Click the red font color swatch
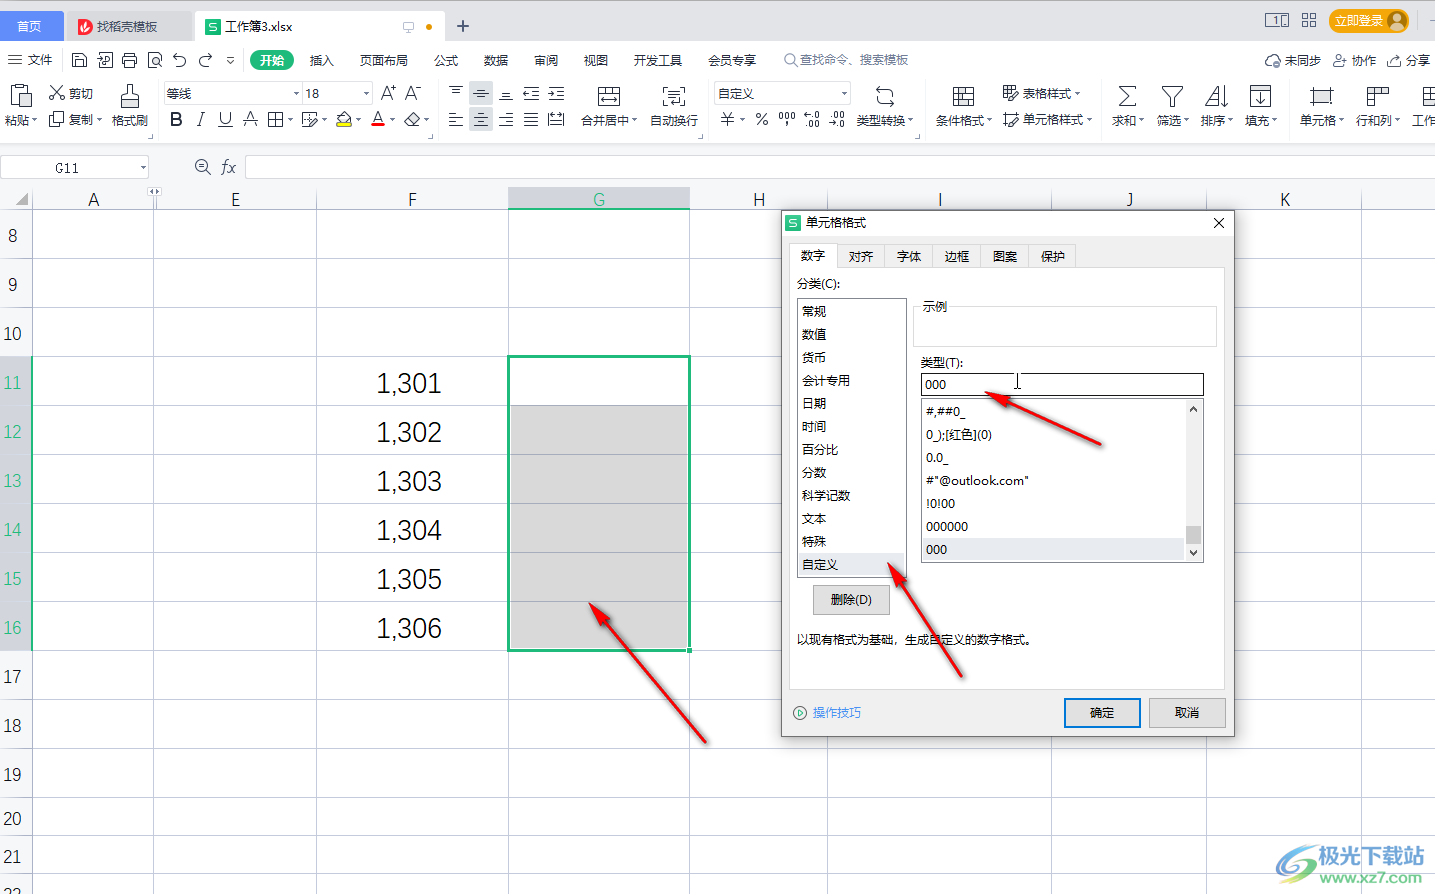The image size is (1435, 894). pos(378,120)
